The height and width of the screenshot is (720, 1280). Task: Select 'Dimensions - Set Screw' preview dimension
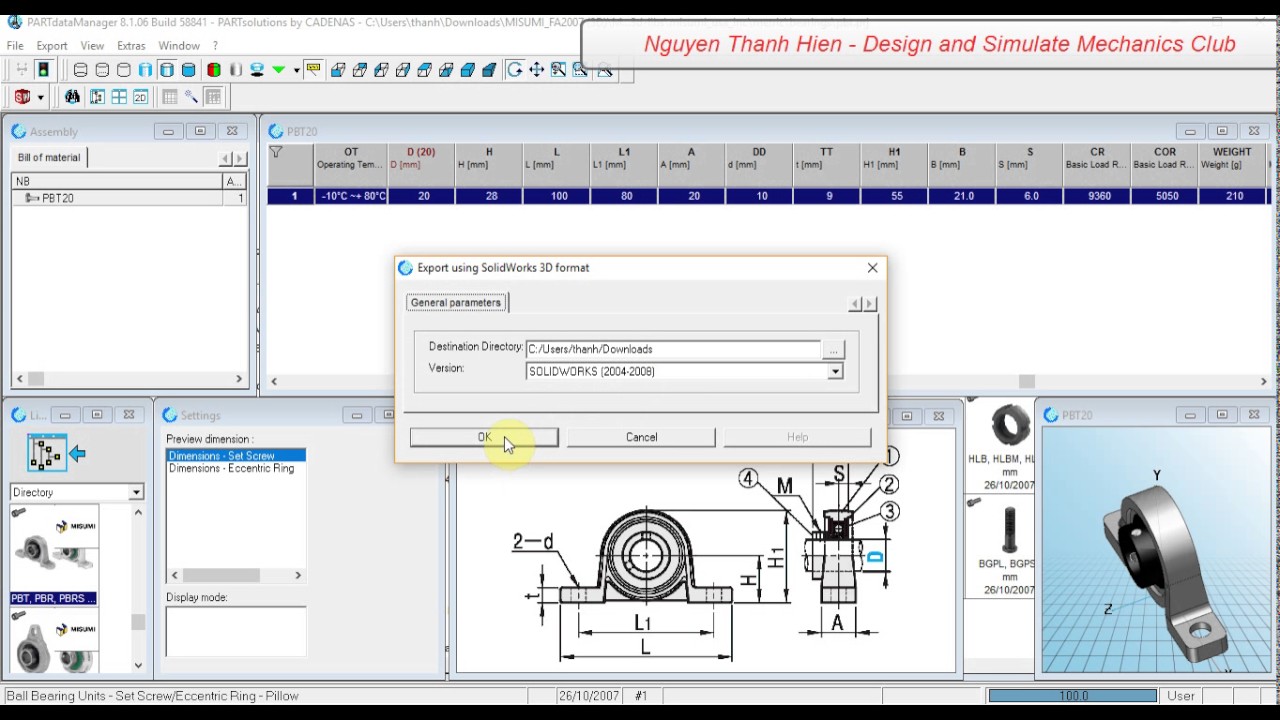pos(236,456)
